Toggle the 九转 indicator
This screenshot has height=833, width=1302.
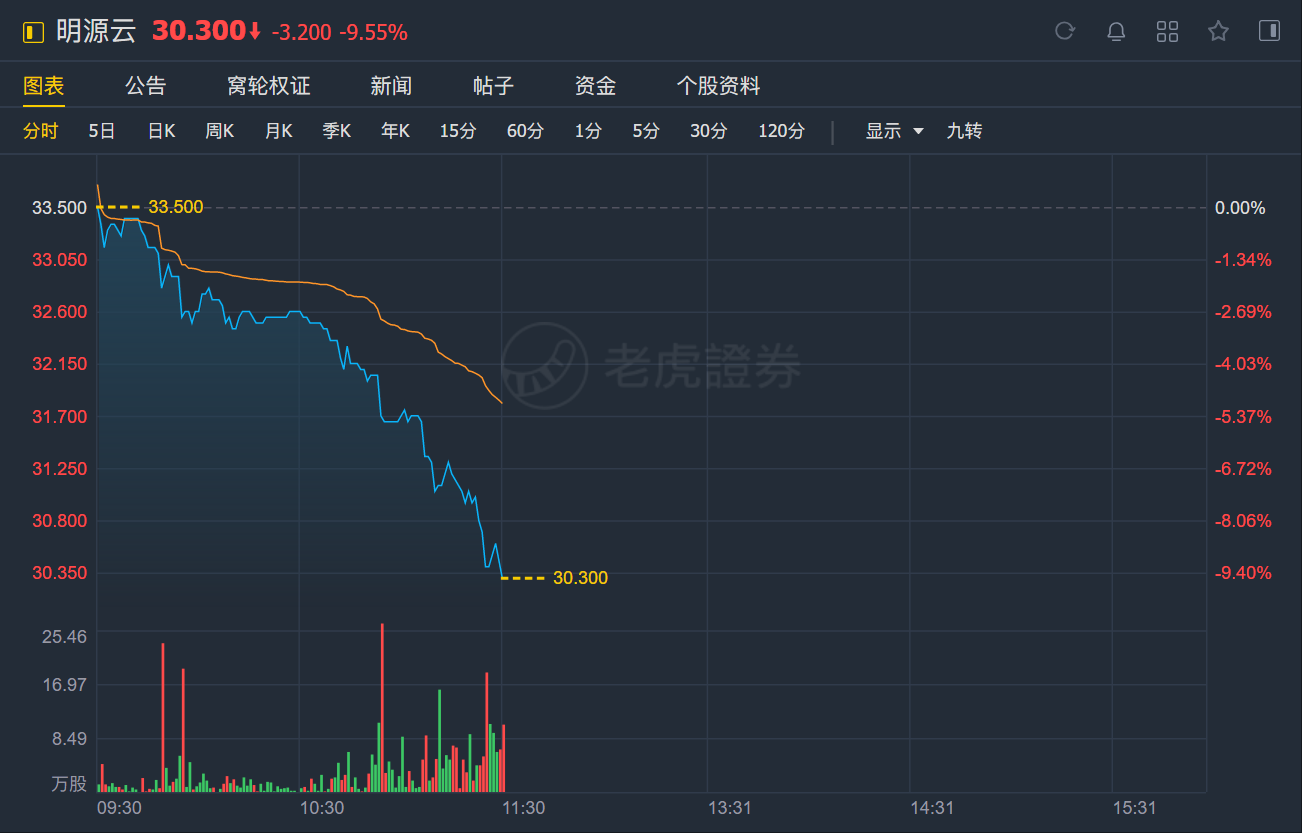(x=964, y=131)
